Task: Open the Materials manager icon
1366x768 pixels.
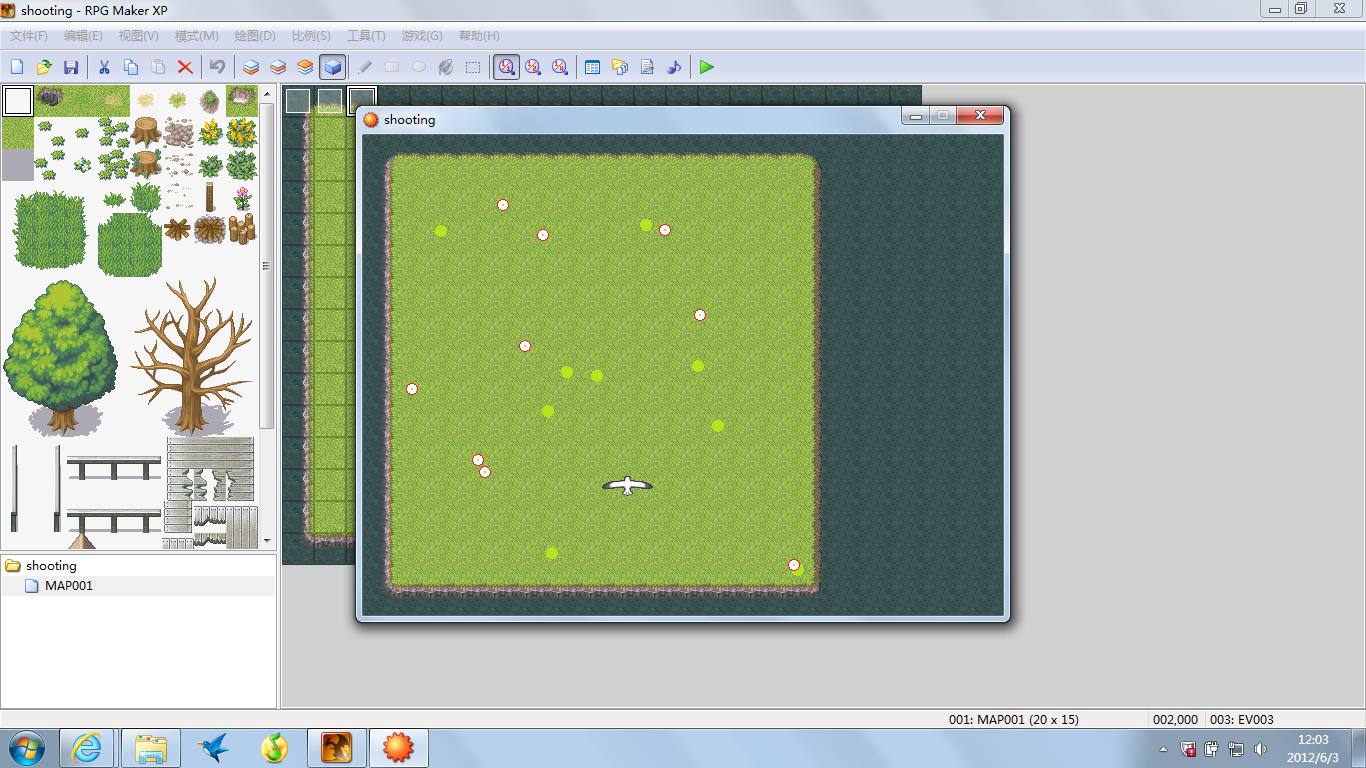Action: [620, 67]
